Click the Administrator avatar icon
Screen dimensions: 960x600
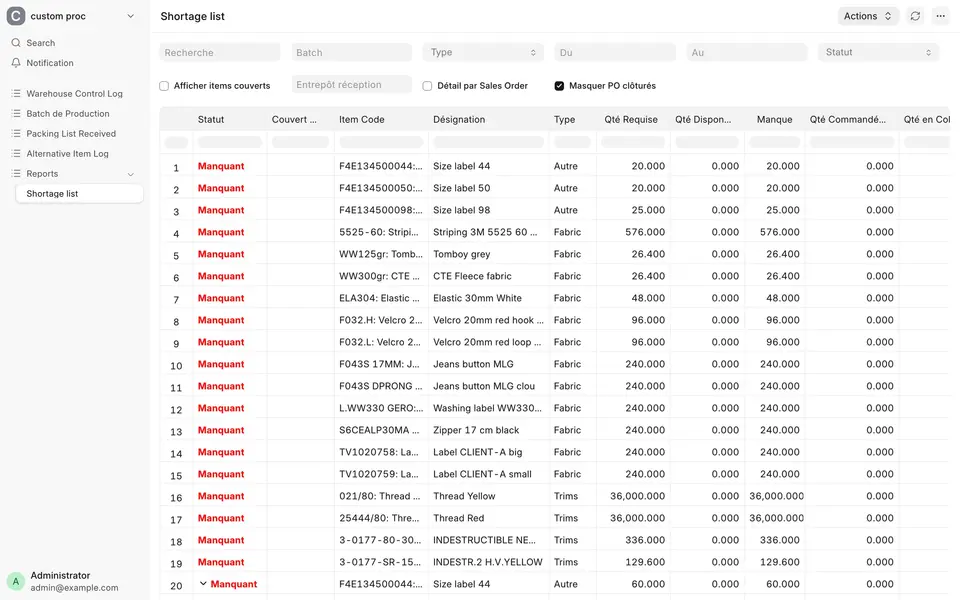point(16,581)
